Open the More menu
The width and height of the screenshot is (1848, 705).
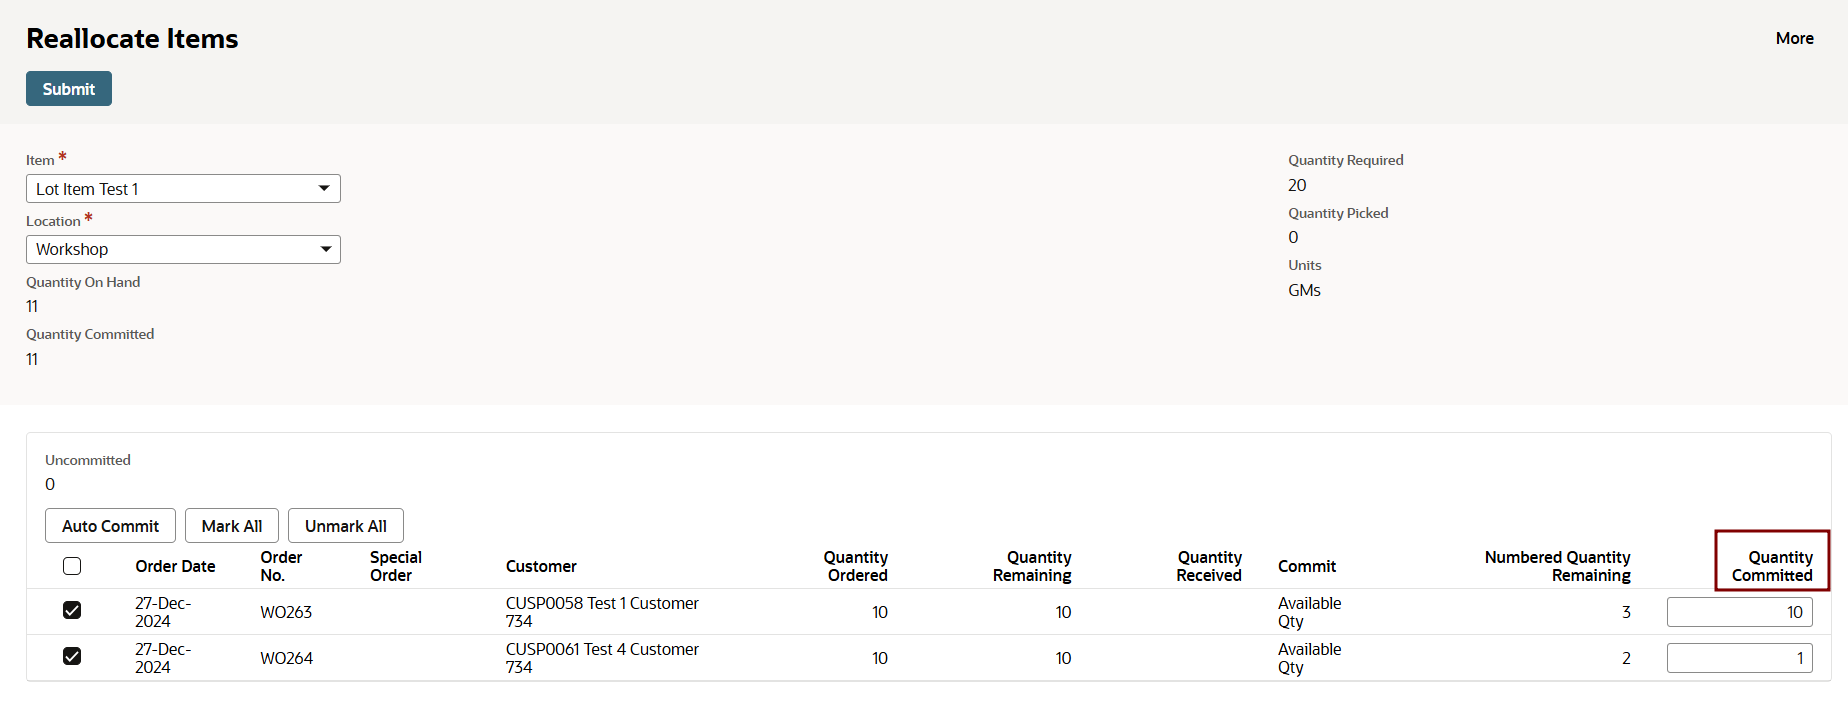pyautogui.click(x=1794, y=38)
